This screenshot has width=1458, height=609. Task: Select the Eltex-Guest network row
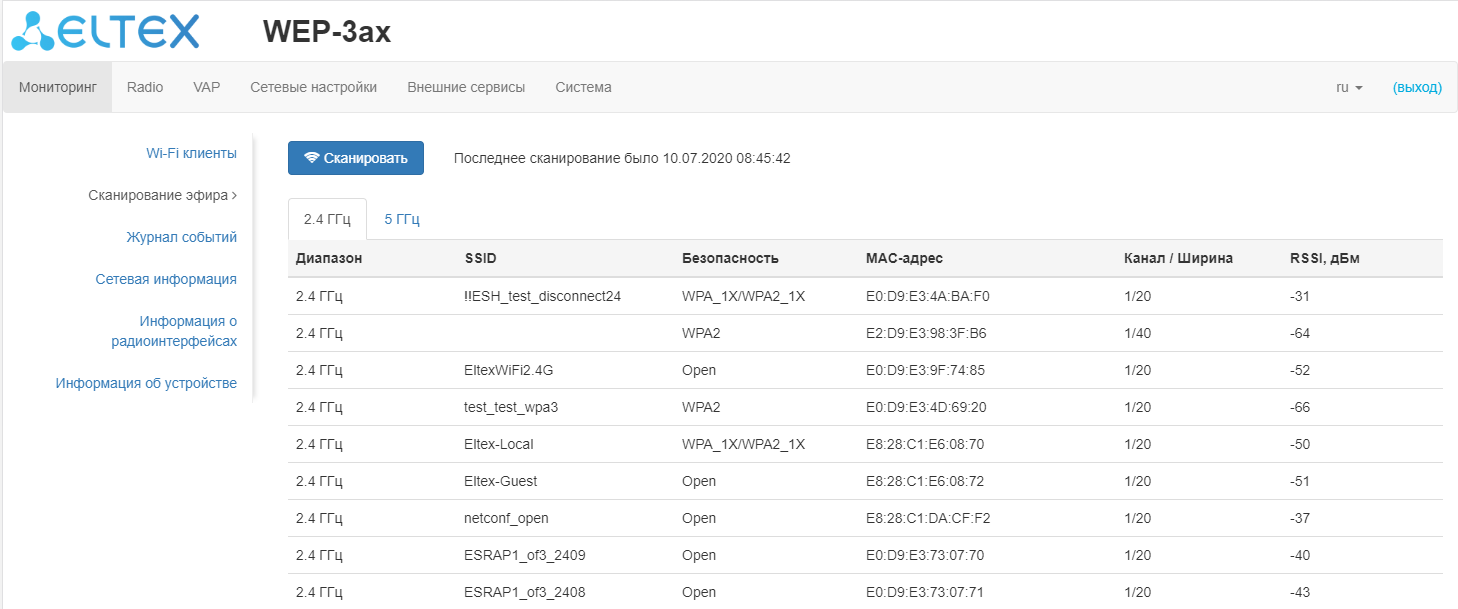click(x=501, y=481)
